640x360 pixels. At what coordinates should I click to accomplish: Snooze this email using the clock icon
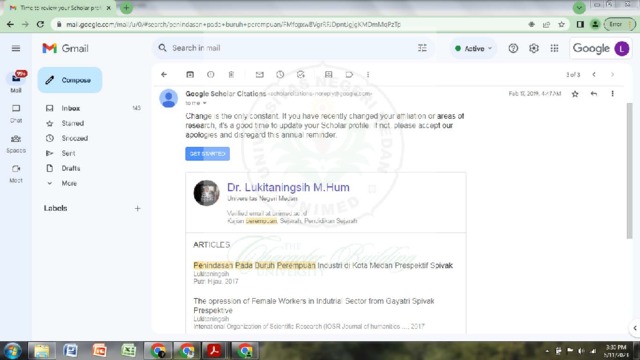point(280,74)
